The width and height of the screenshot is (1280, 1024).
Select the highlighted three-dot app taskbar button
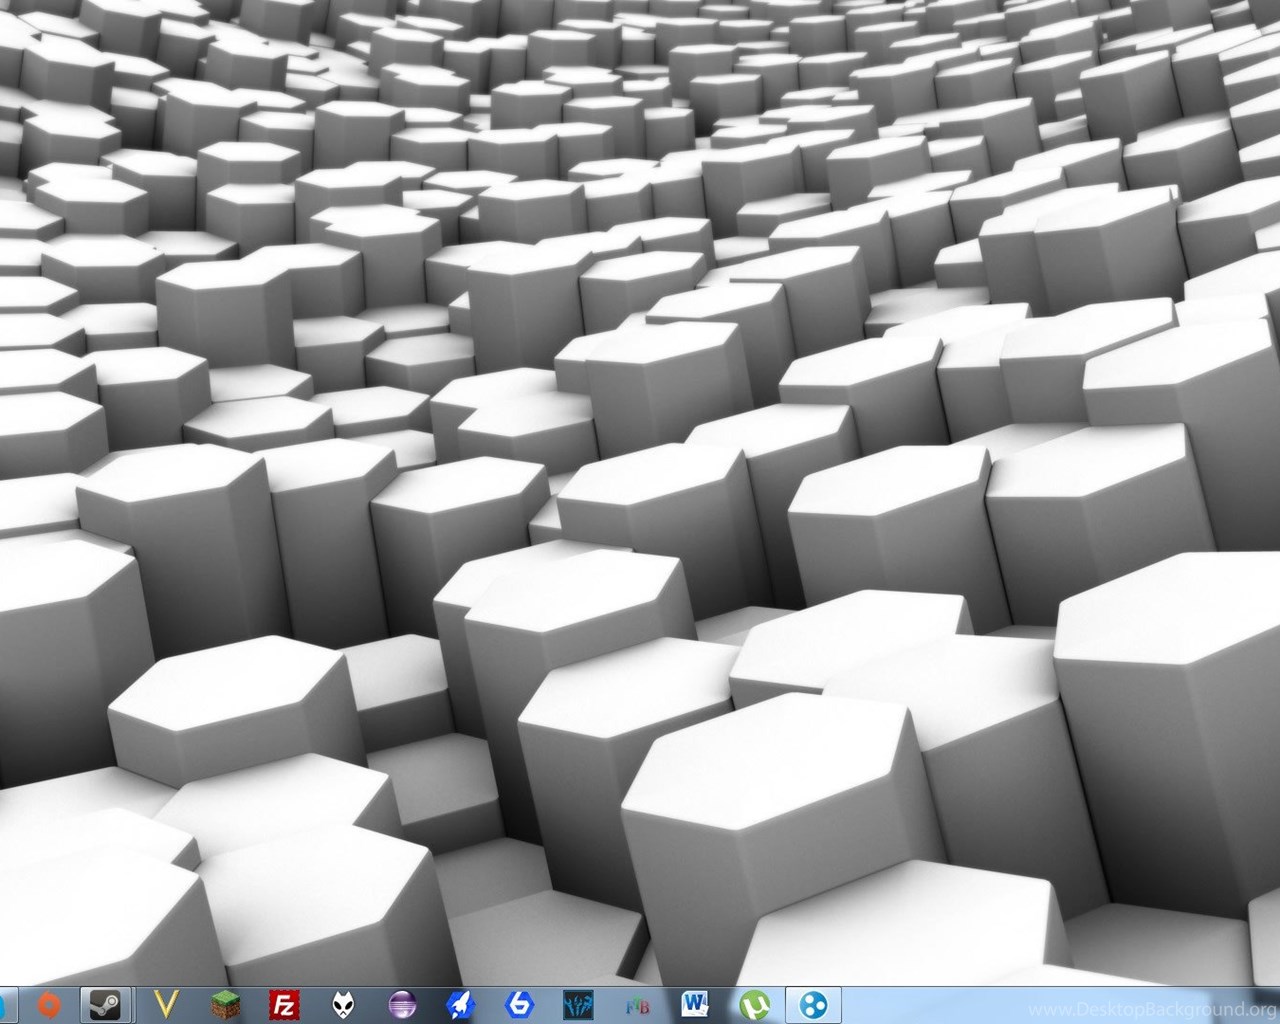pos(812,1004)
